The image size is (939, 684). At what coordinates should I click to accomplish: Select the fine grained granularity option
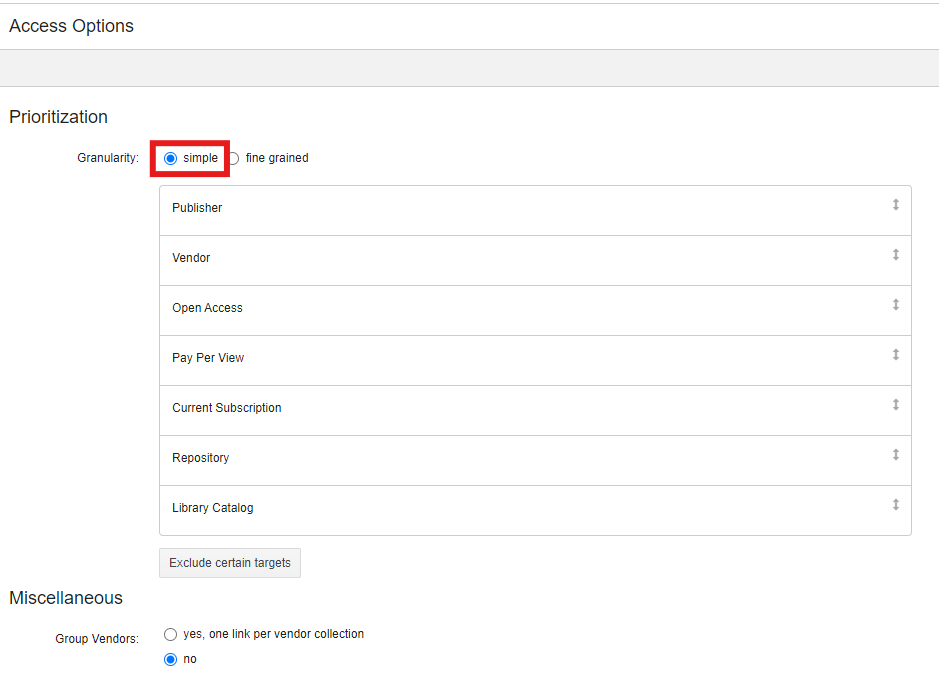point(234,158)
